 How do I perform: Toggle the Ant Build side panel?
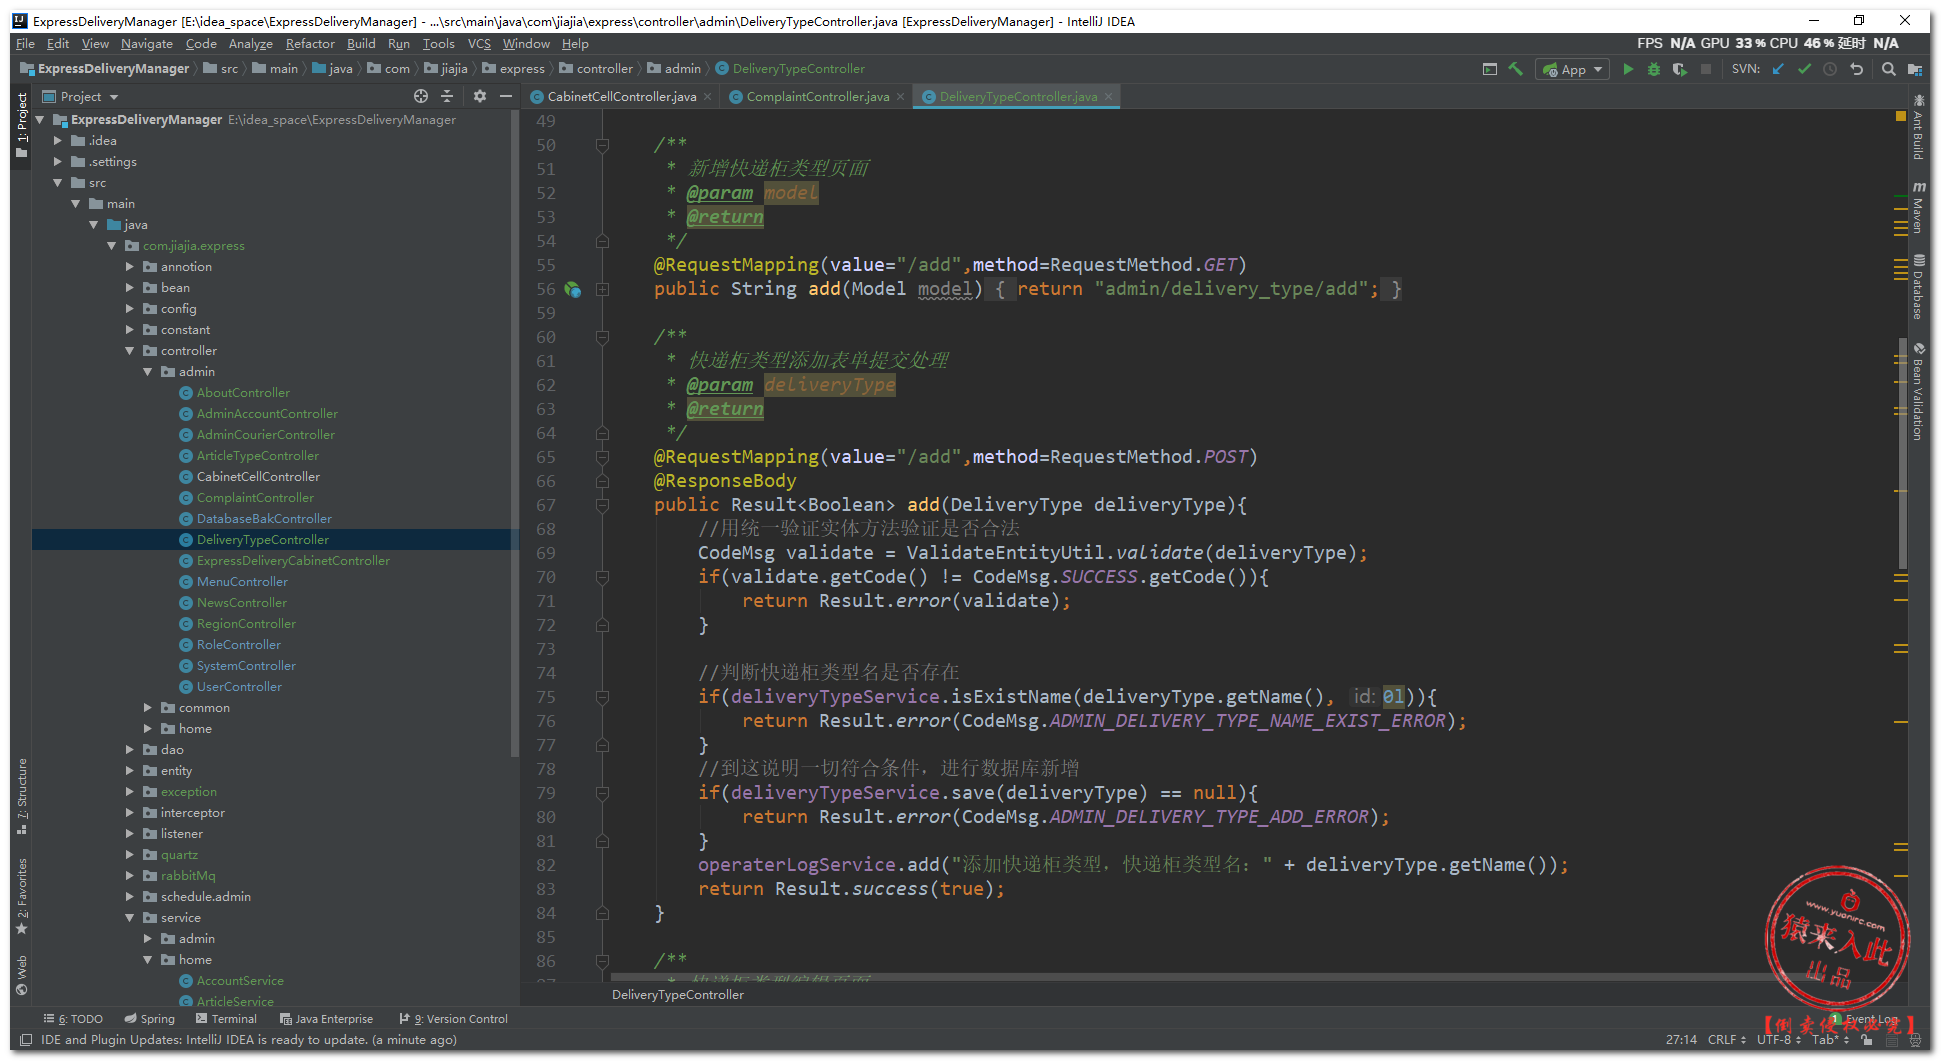[x=1918, y=127]
